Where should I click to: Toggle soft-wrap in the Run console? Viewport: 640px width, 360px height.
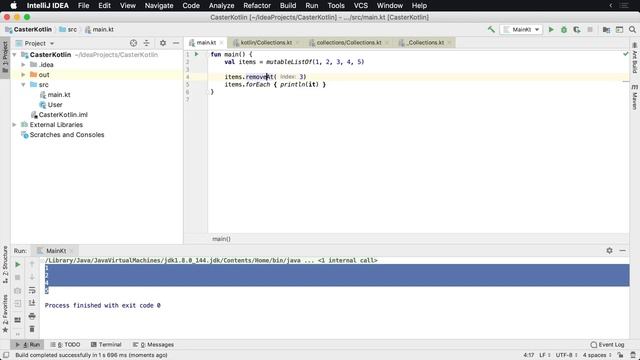point(32,290)
